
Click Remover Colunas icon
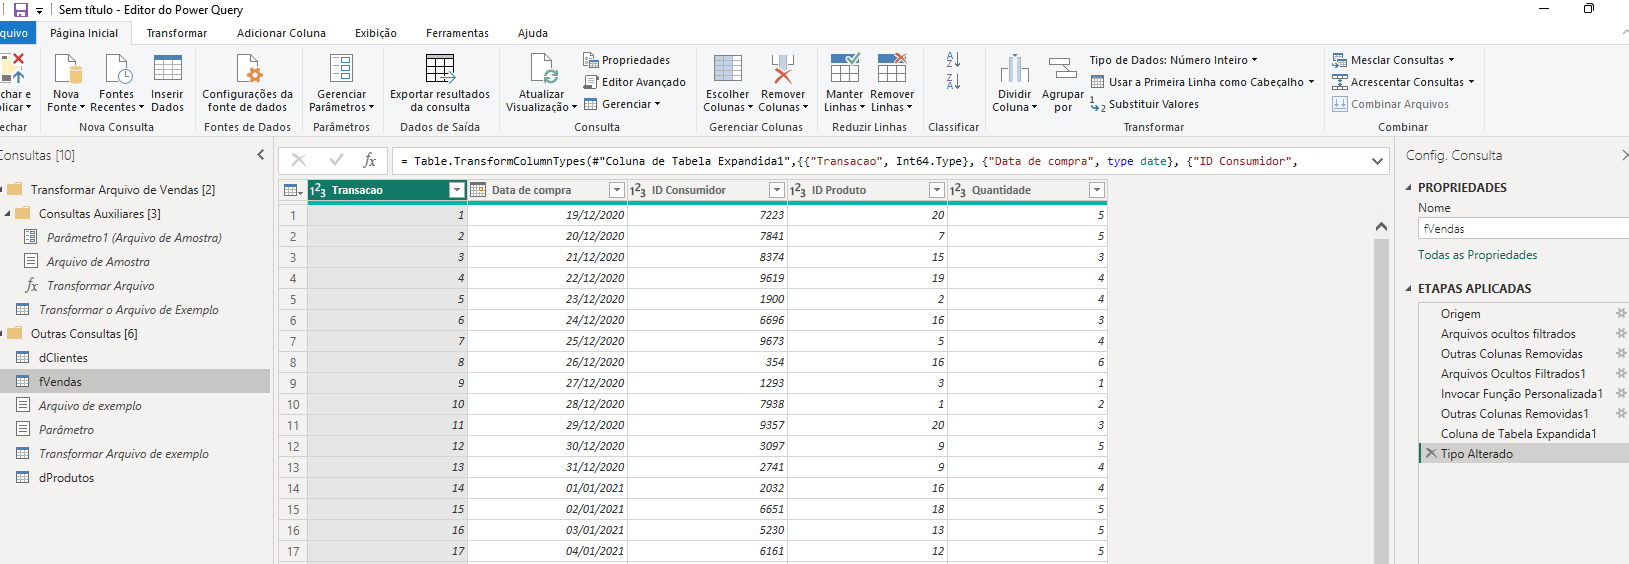(783, 70)
